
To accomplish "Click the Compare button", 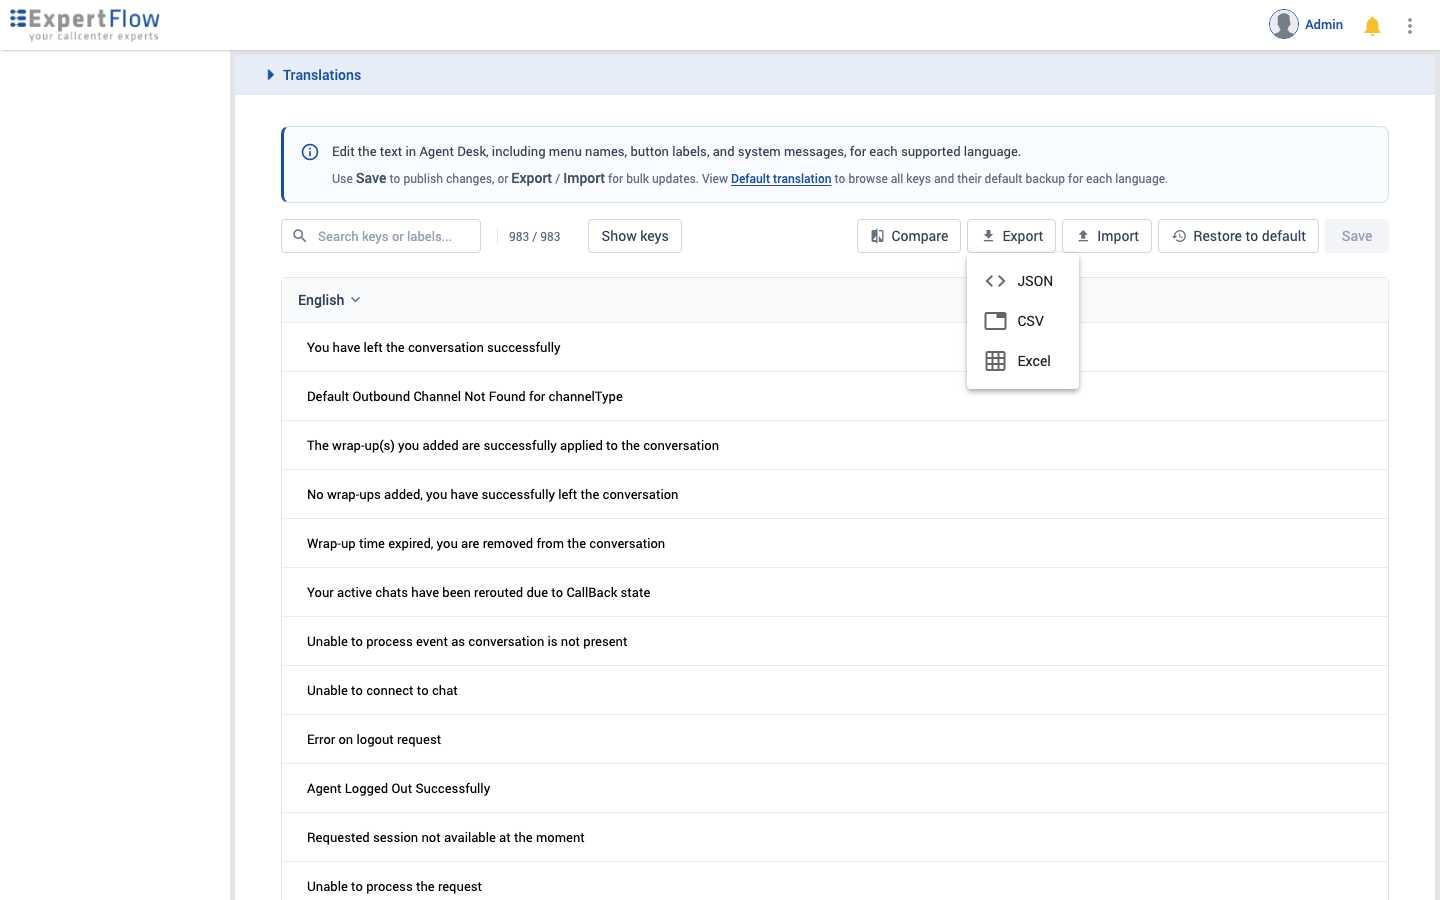I will [909, 236].
